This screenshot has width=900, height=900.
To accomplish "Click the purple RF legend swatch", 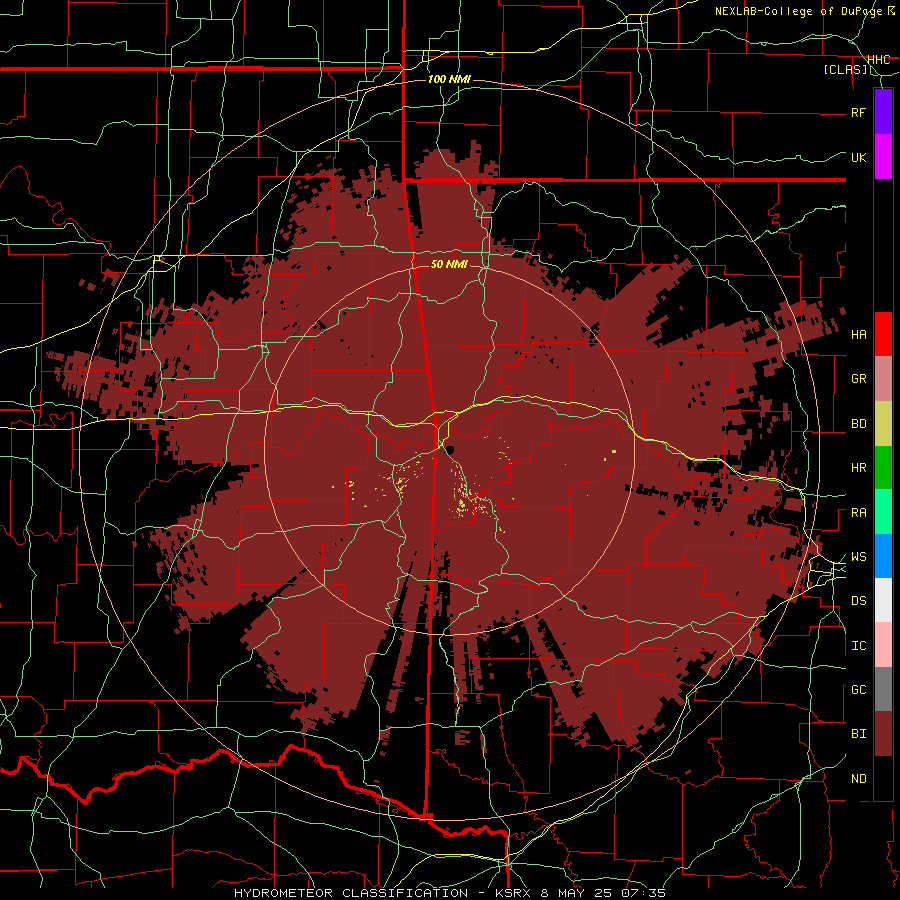I will (x=883, y=111).
